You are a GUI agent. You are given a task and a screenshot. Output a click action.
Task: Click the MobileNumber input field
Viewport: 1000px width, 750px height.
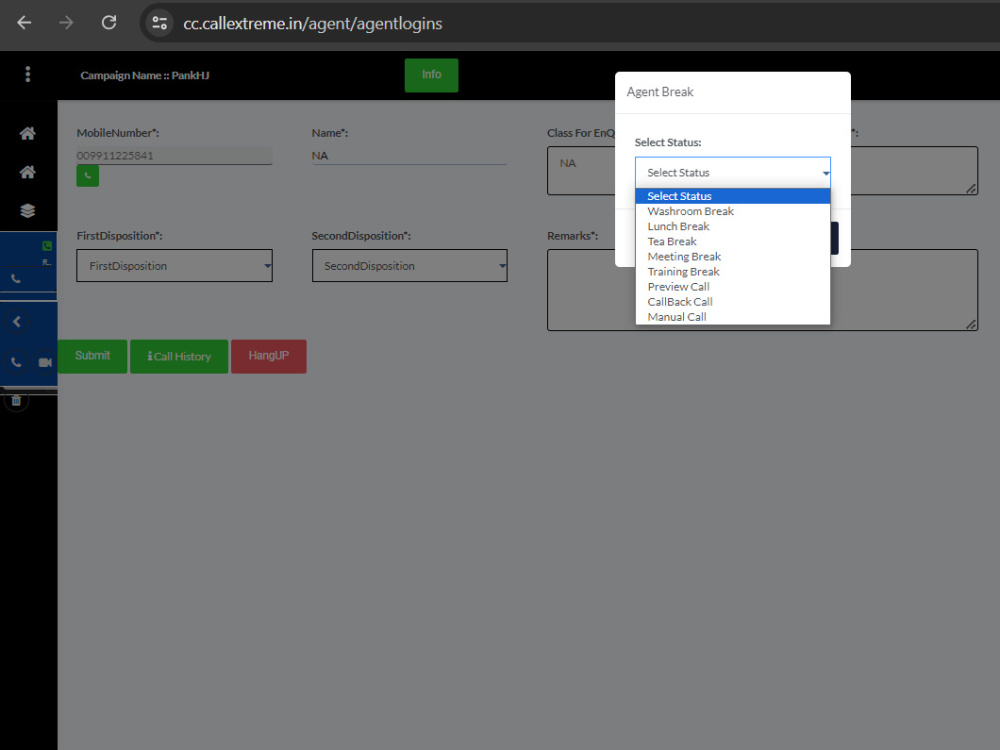(x=174, y=156)
